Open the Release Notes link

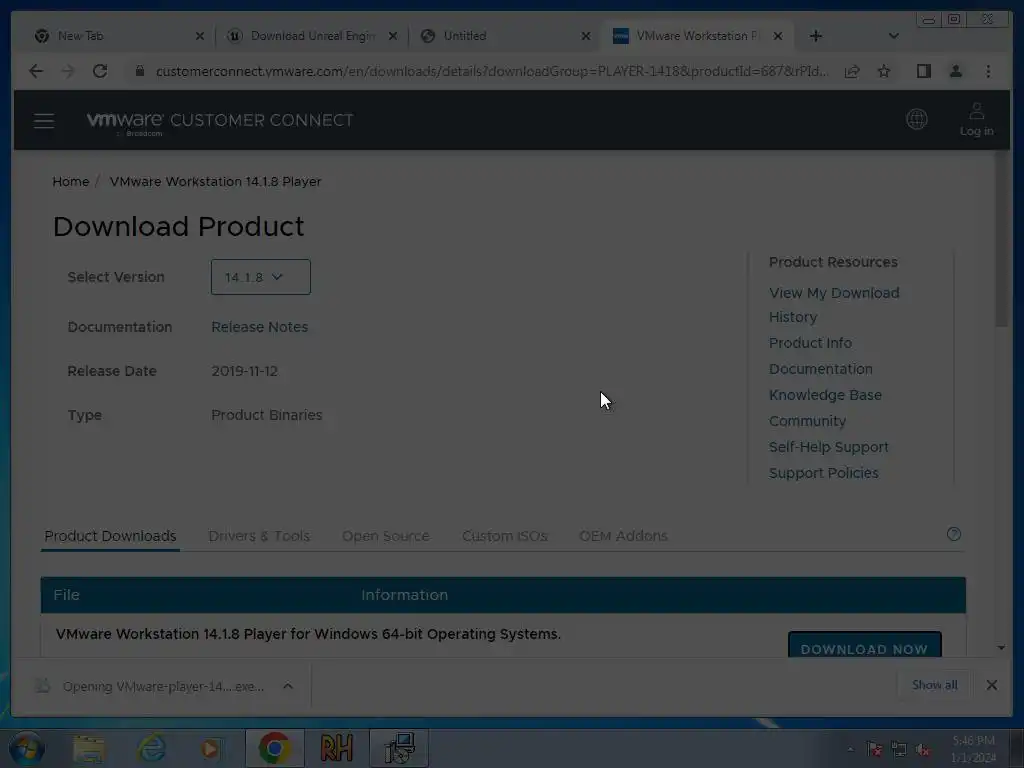tap(259, 327)
